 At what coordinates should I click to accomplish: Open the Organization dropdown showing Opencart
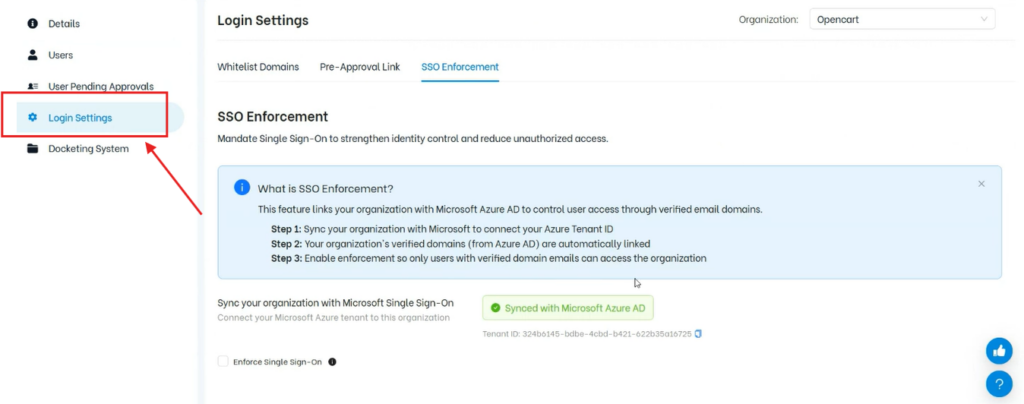pyautogui.click(x=900, y=19)
